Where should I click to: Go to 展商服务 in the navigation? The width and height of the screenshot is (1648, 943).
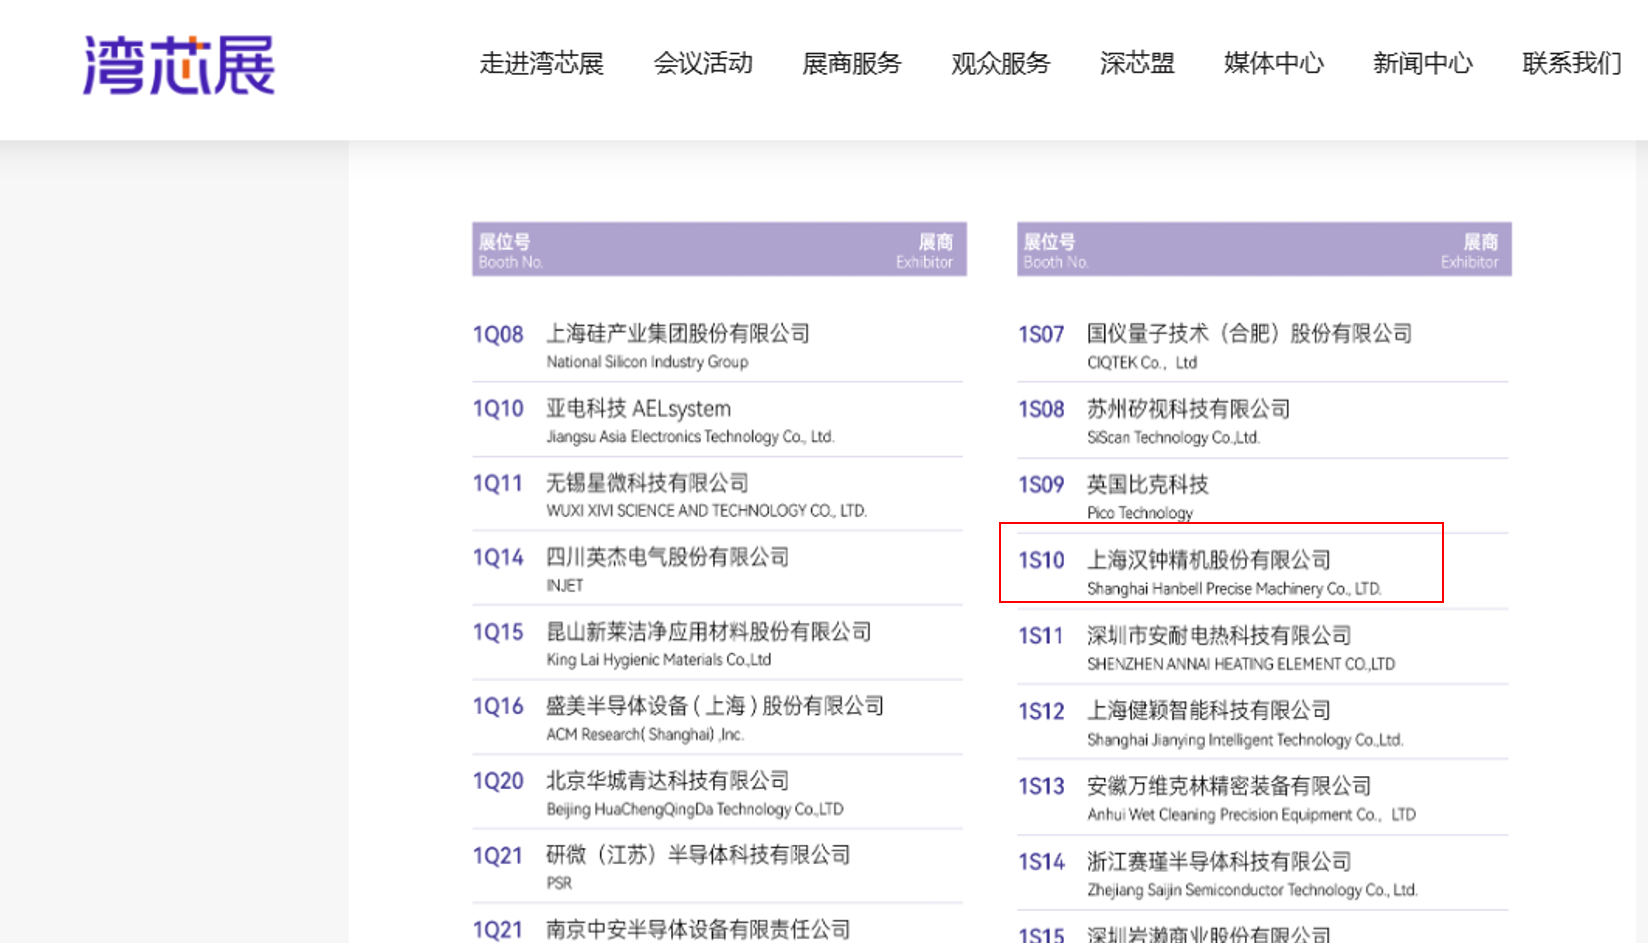point(852,64)
